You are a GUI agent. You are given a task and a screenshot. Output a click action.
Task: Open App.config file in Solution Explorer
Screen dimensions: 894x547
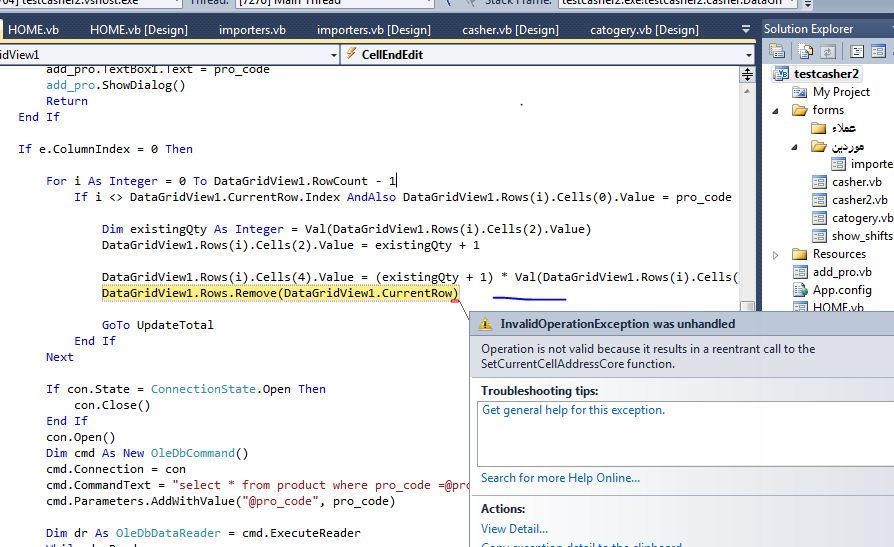[x=841, y=290]
